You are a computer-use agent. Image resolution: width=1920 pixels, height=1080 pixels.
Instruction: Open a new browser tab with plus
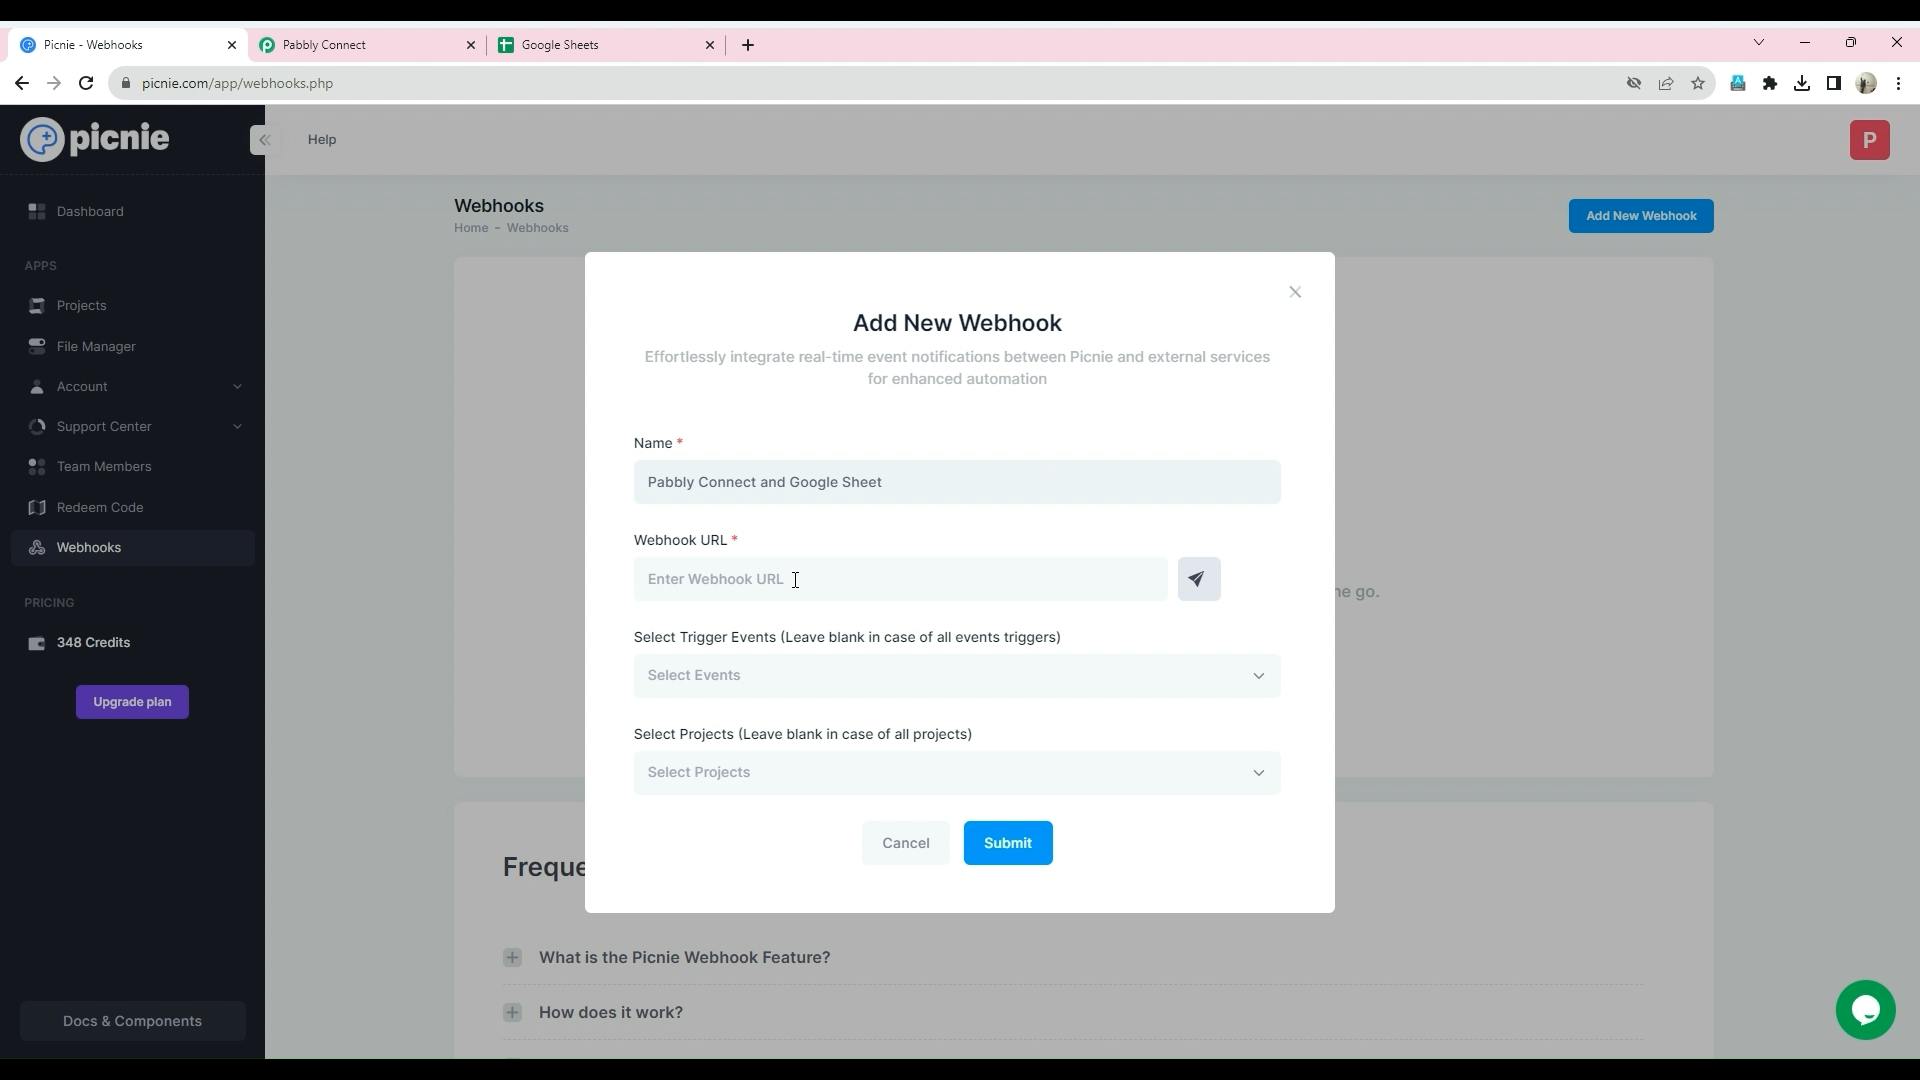point(748,45)
